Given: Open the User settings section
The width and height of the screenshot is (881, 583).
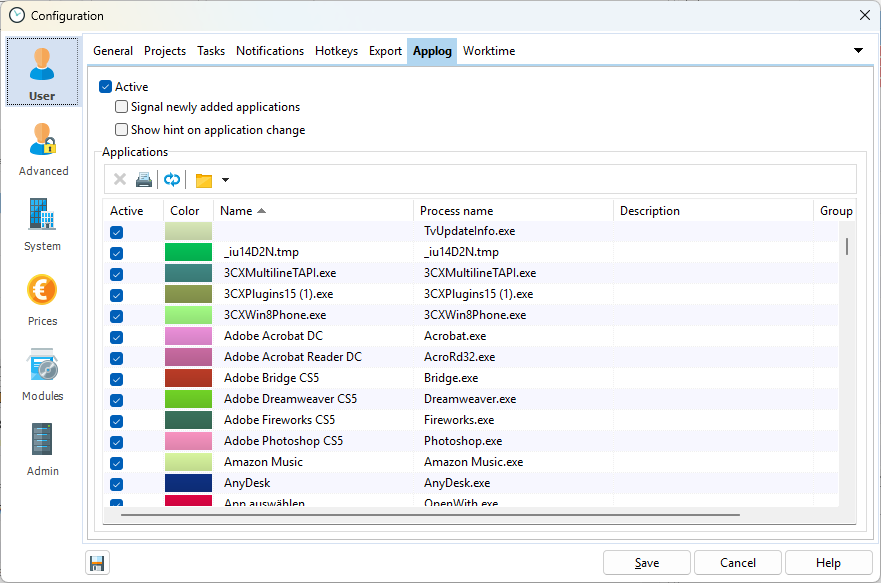Looking at the screenshot, I should point(42,72).
